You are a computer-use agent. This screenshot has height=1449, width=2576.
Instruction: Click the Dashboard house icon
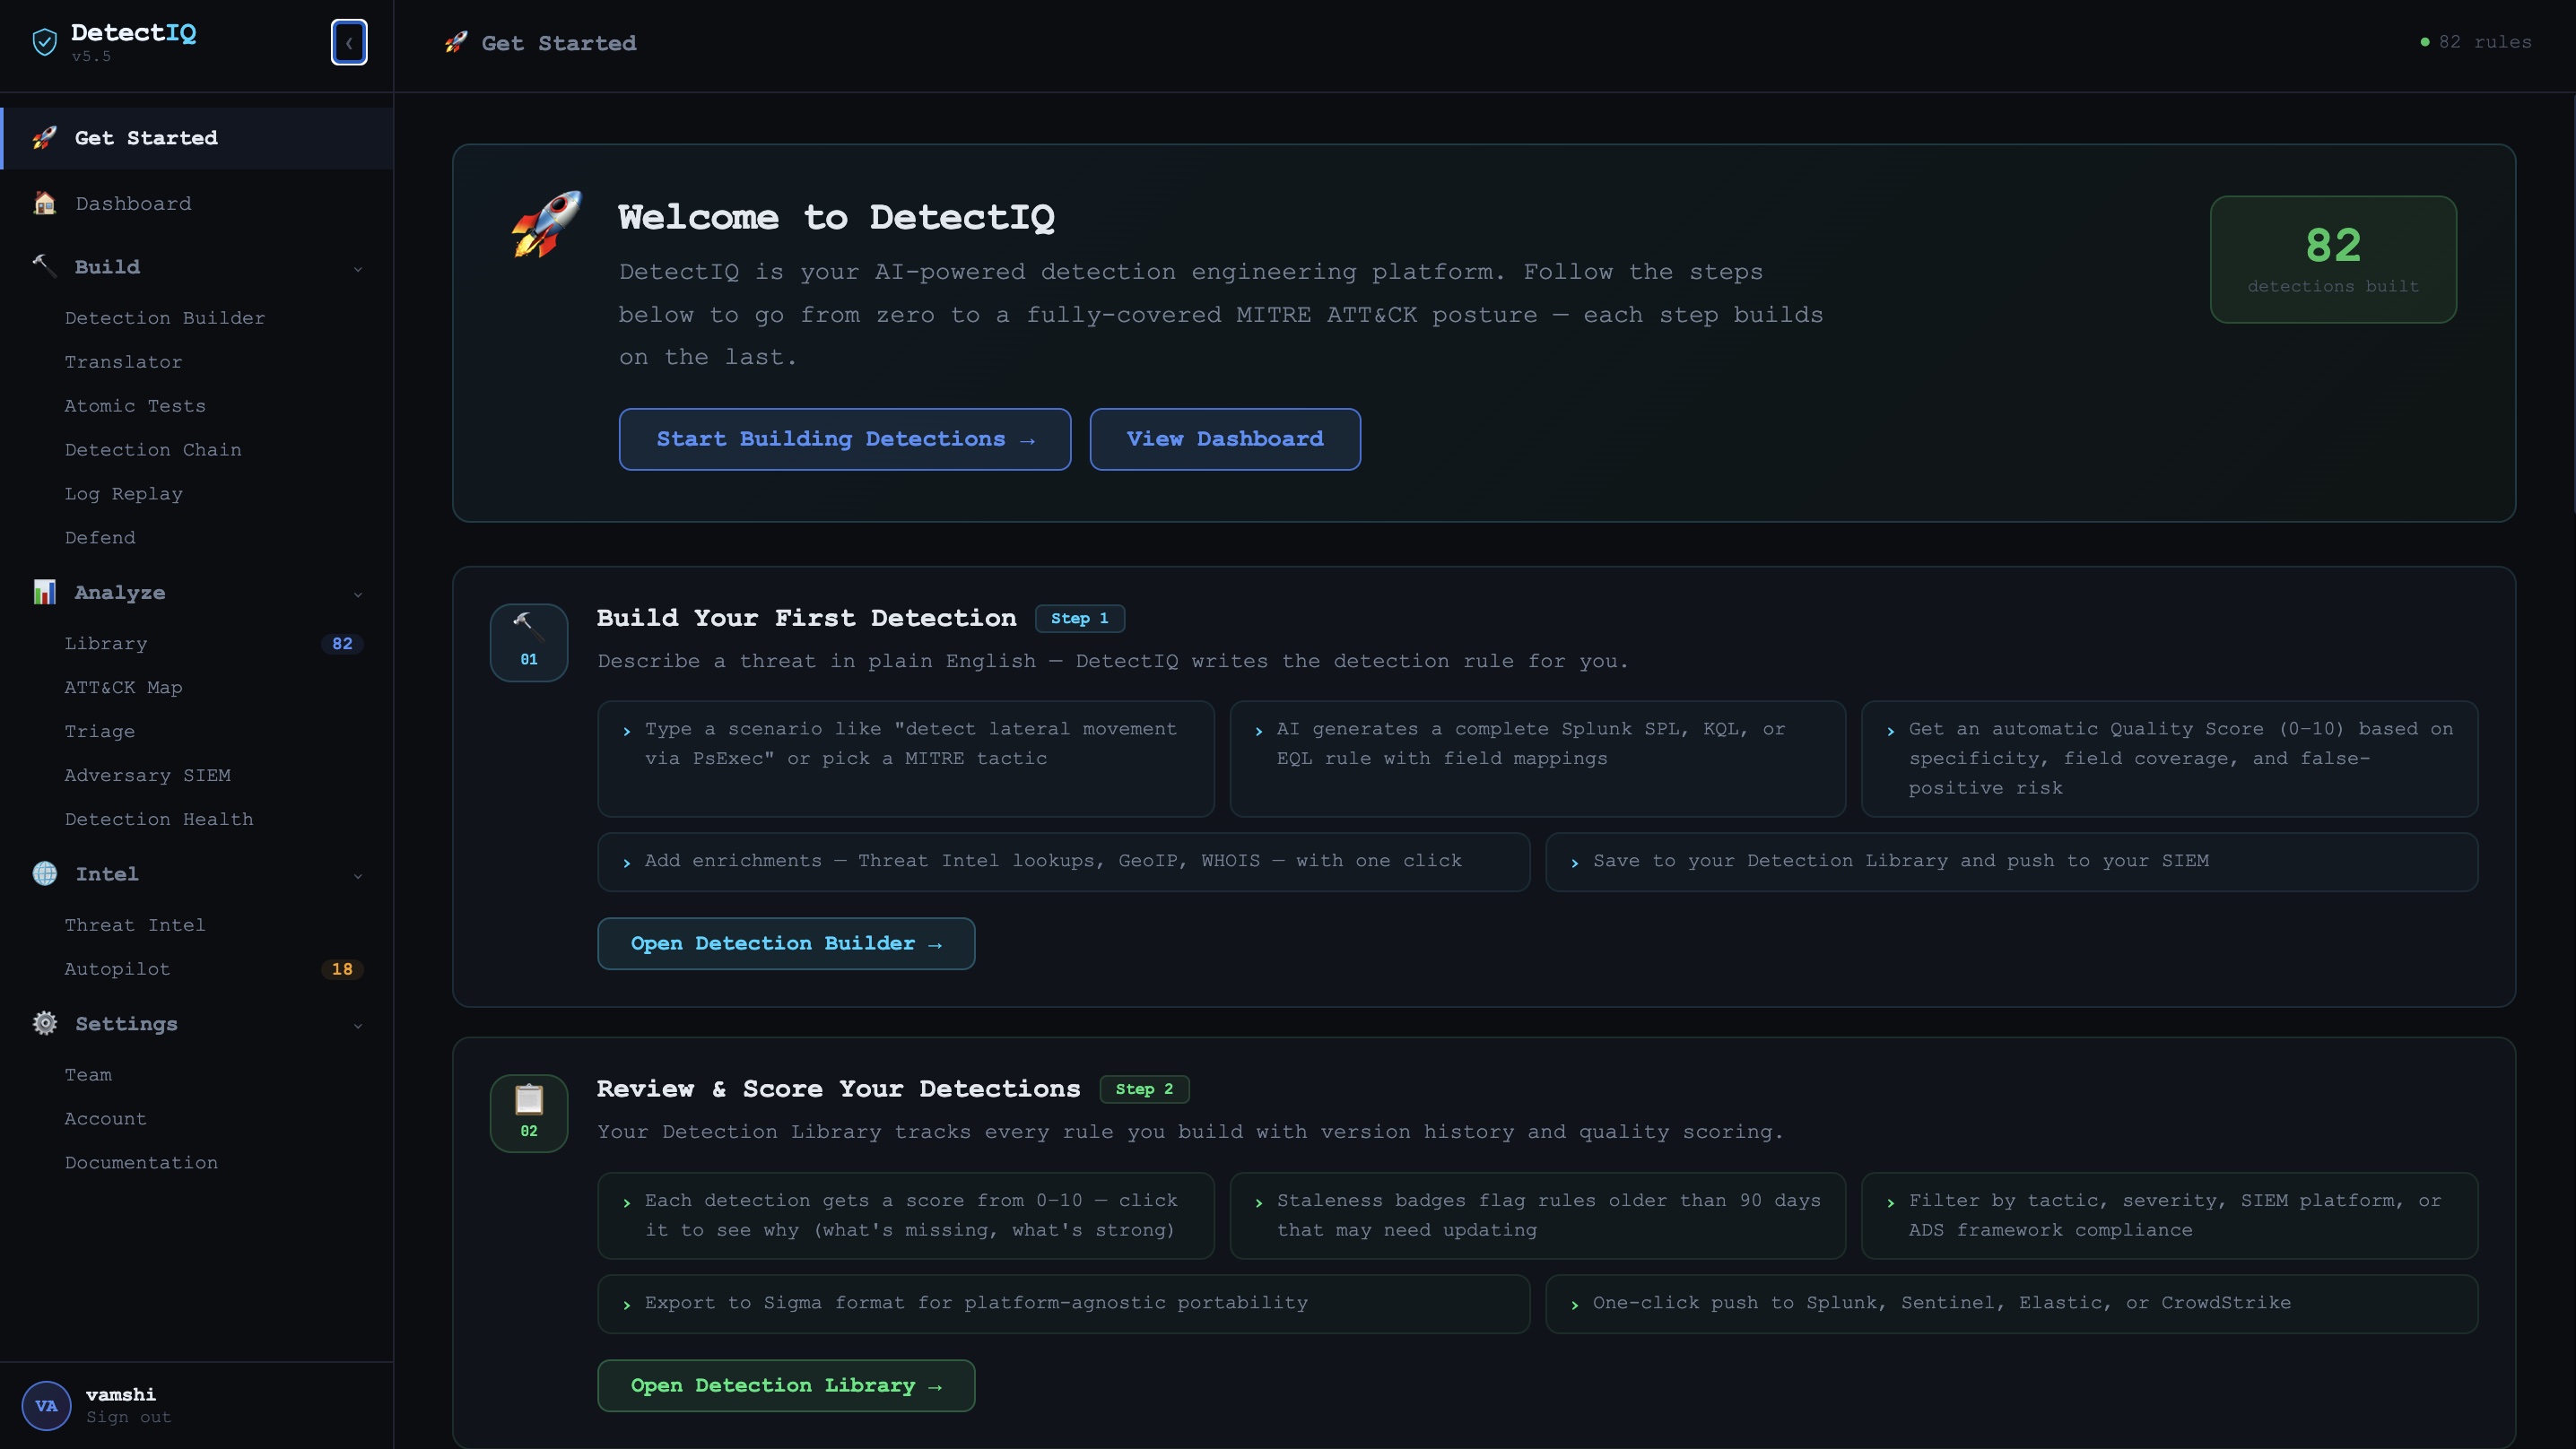44,203
